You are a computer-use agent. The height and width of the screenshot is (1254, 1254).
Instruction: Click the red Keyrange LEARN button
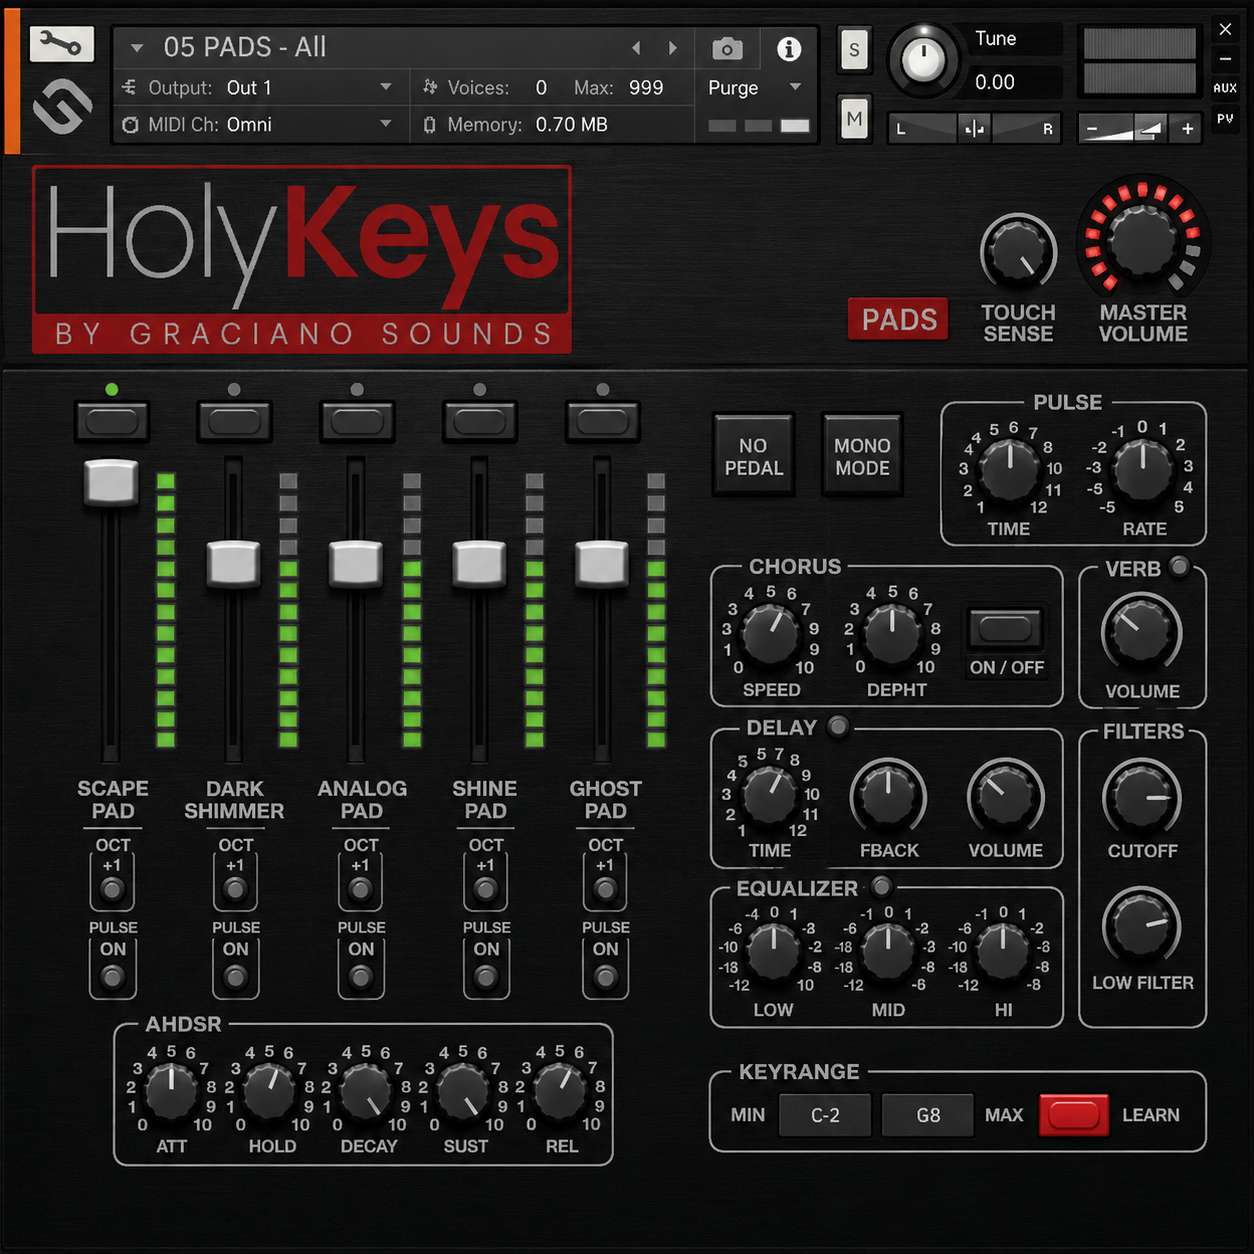(x=1074, y=1114)
